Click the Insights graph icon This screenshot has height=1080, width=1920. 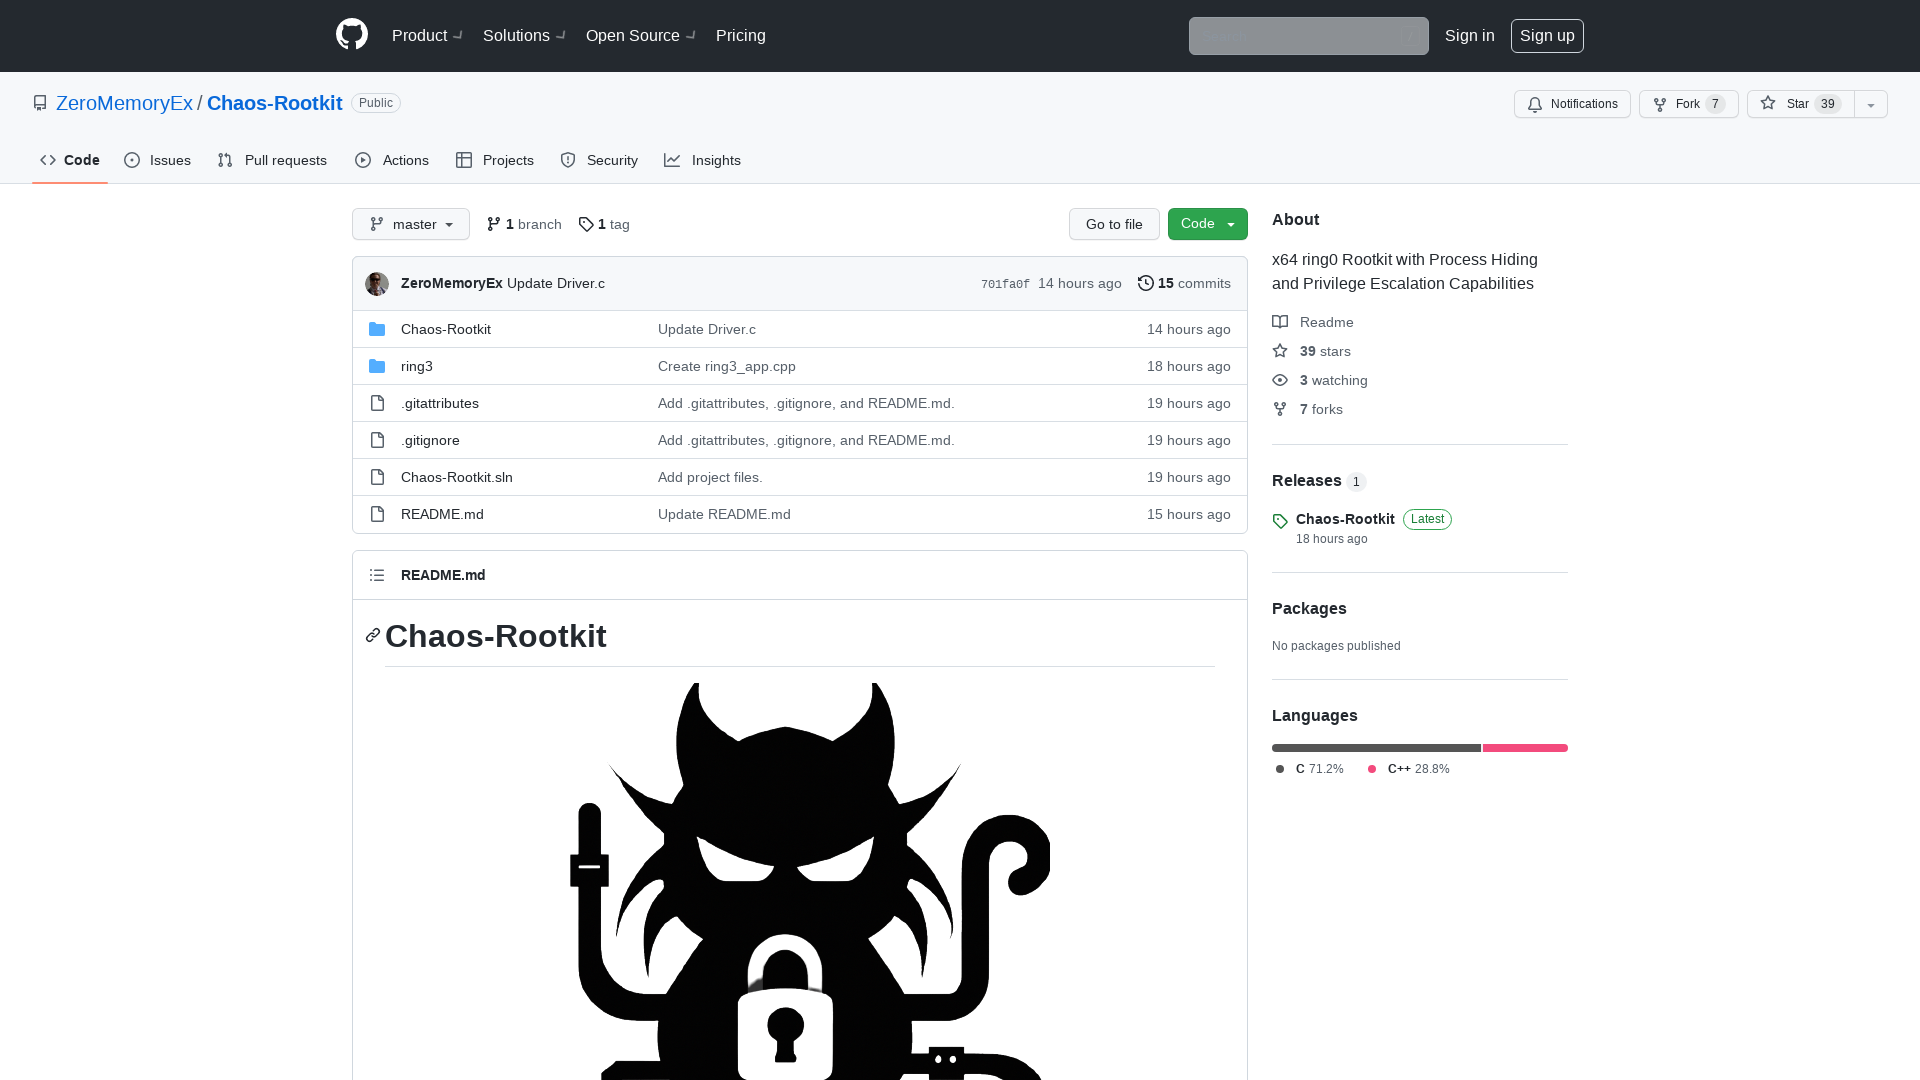[673, 160]
